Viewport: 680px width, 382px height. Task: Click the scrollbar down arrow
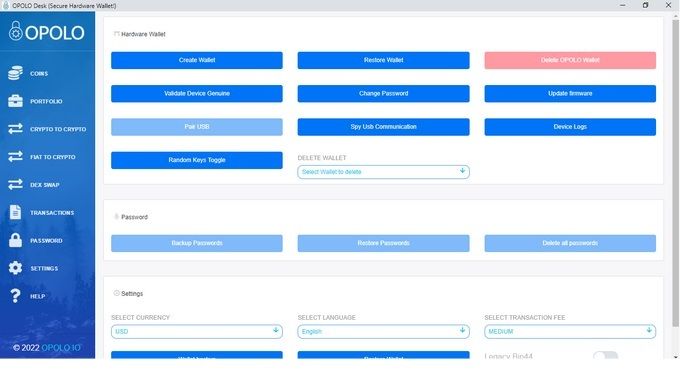(x=675, y=356)
